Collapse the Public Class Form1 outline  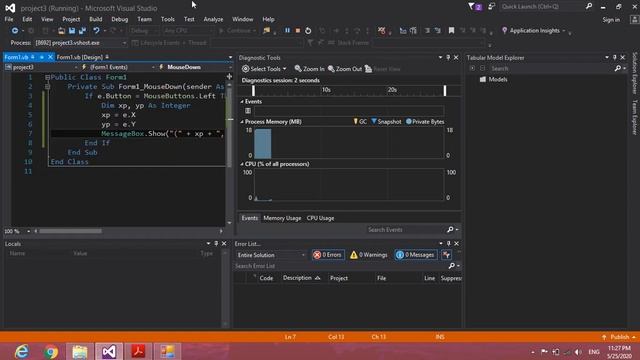(x=47, y=77)
